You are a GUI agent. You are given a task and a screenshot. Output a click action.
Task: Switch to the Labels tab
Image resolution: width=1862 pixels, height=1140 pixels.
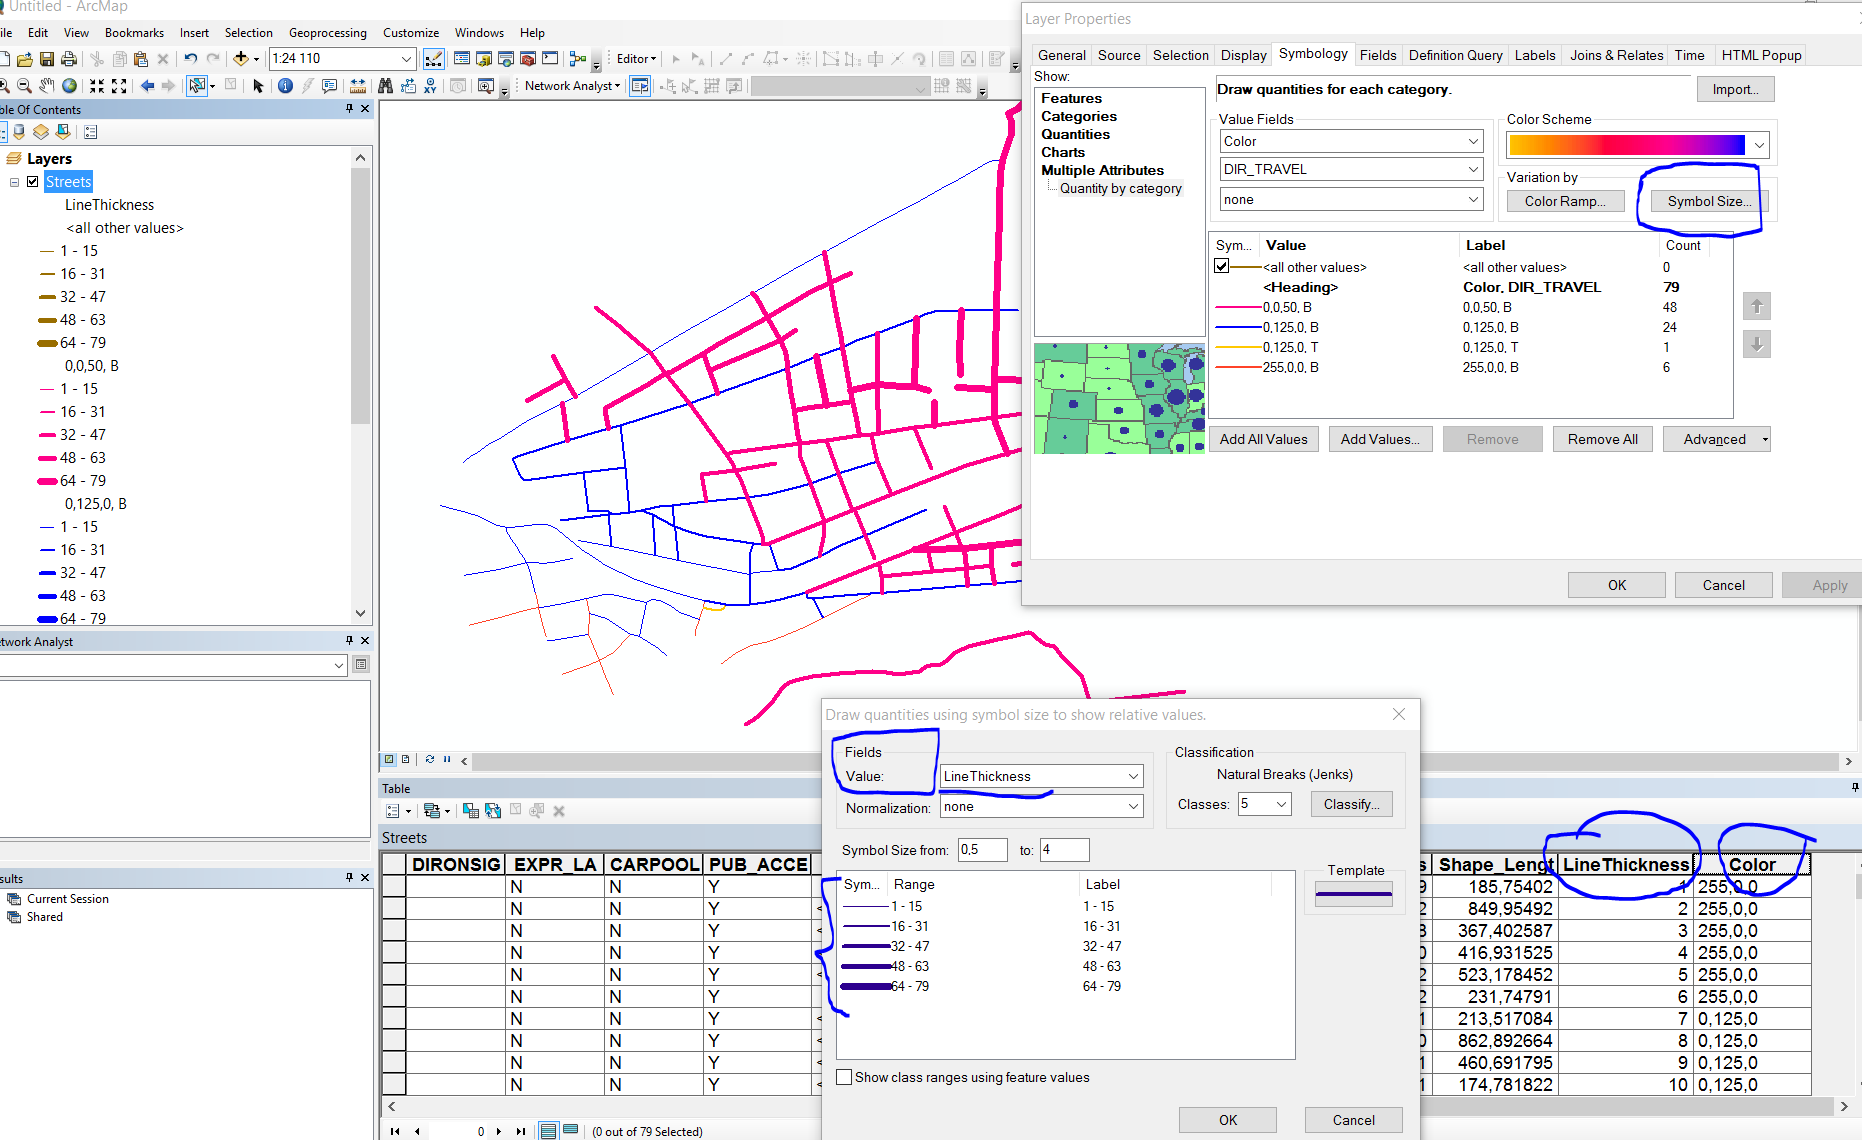point(1534,55)
